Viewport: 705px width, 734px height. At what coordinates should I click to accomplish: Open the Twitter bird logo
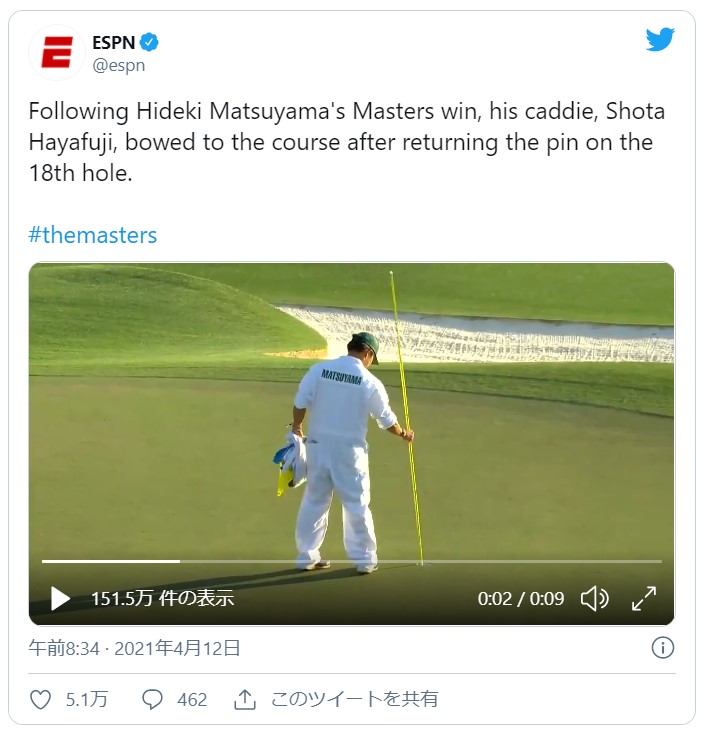tap(660, 40)
